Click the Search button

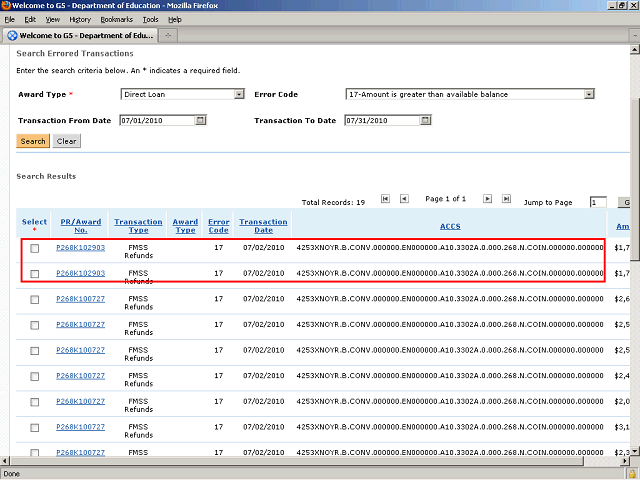point(33,141)
